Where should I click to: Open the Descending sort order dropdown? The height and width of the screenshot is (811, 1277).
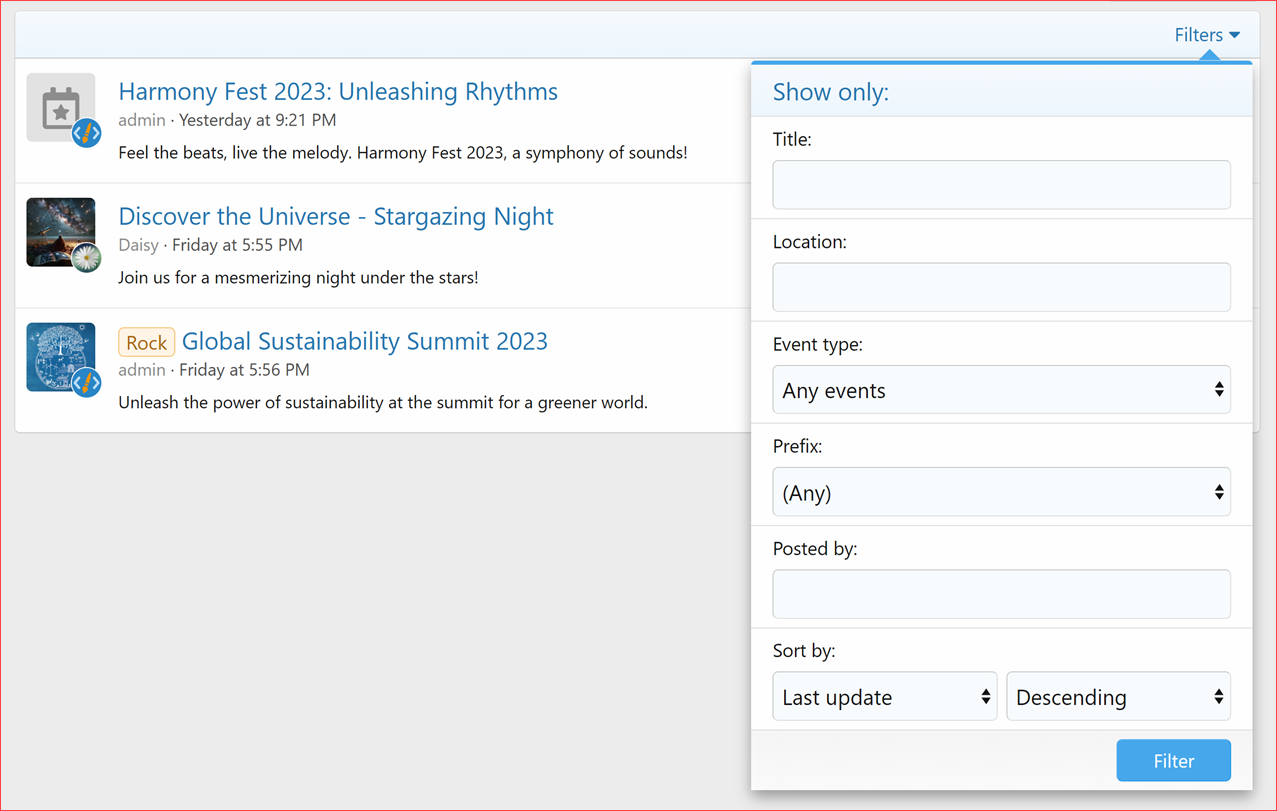pyautogui.click(x=1117, y=696)
